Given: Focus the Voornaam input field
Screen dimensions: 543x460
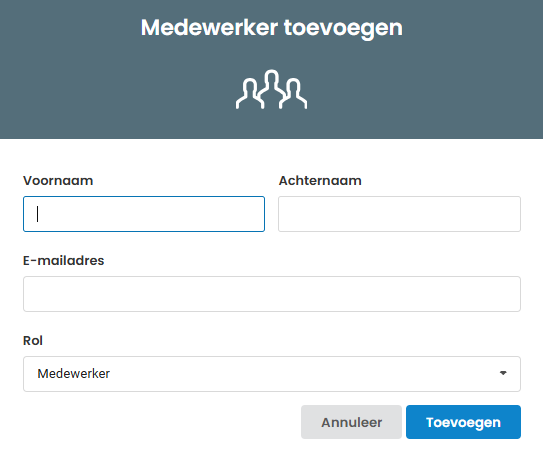Looking at the screenshot, I should (x=144, y=214).
